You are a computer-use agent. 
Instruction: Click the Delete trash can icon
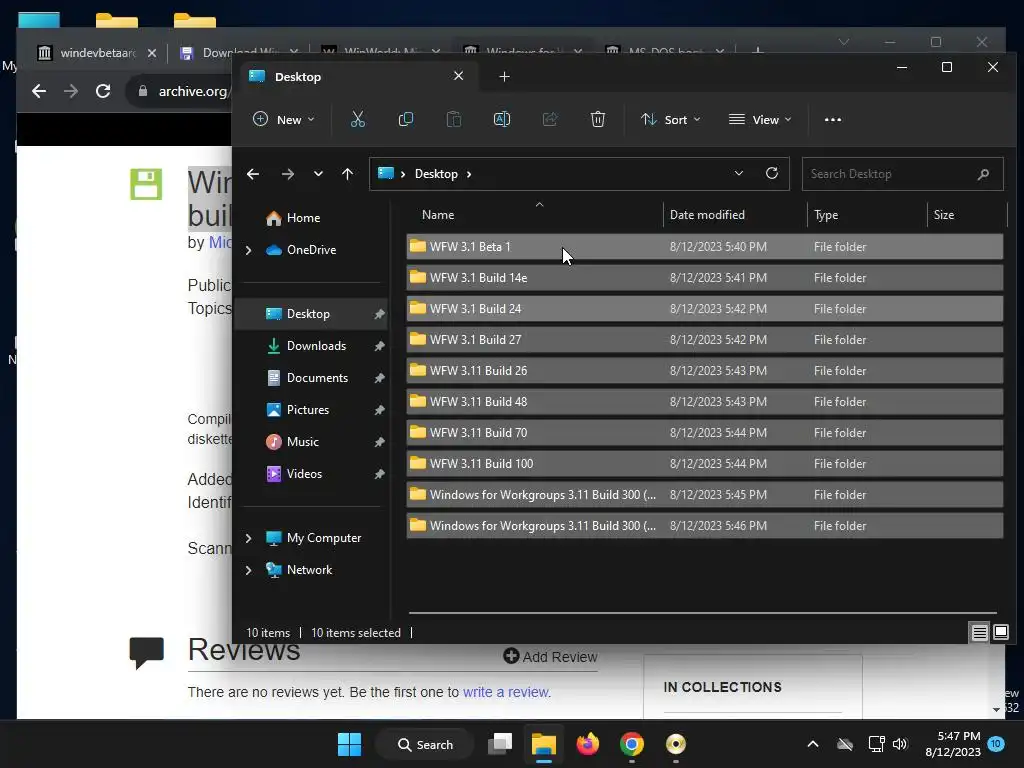pos(598,120)
